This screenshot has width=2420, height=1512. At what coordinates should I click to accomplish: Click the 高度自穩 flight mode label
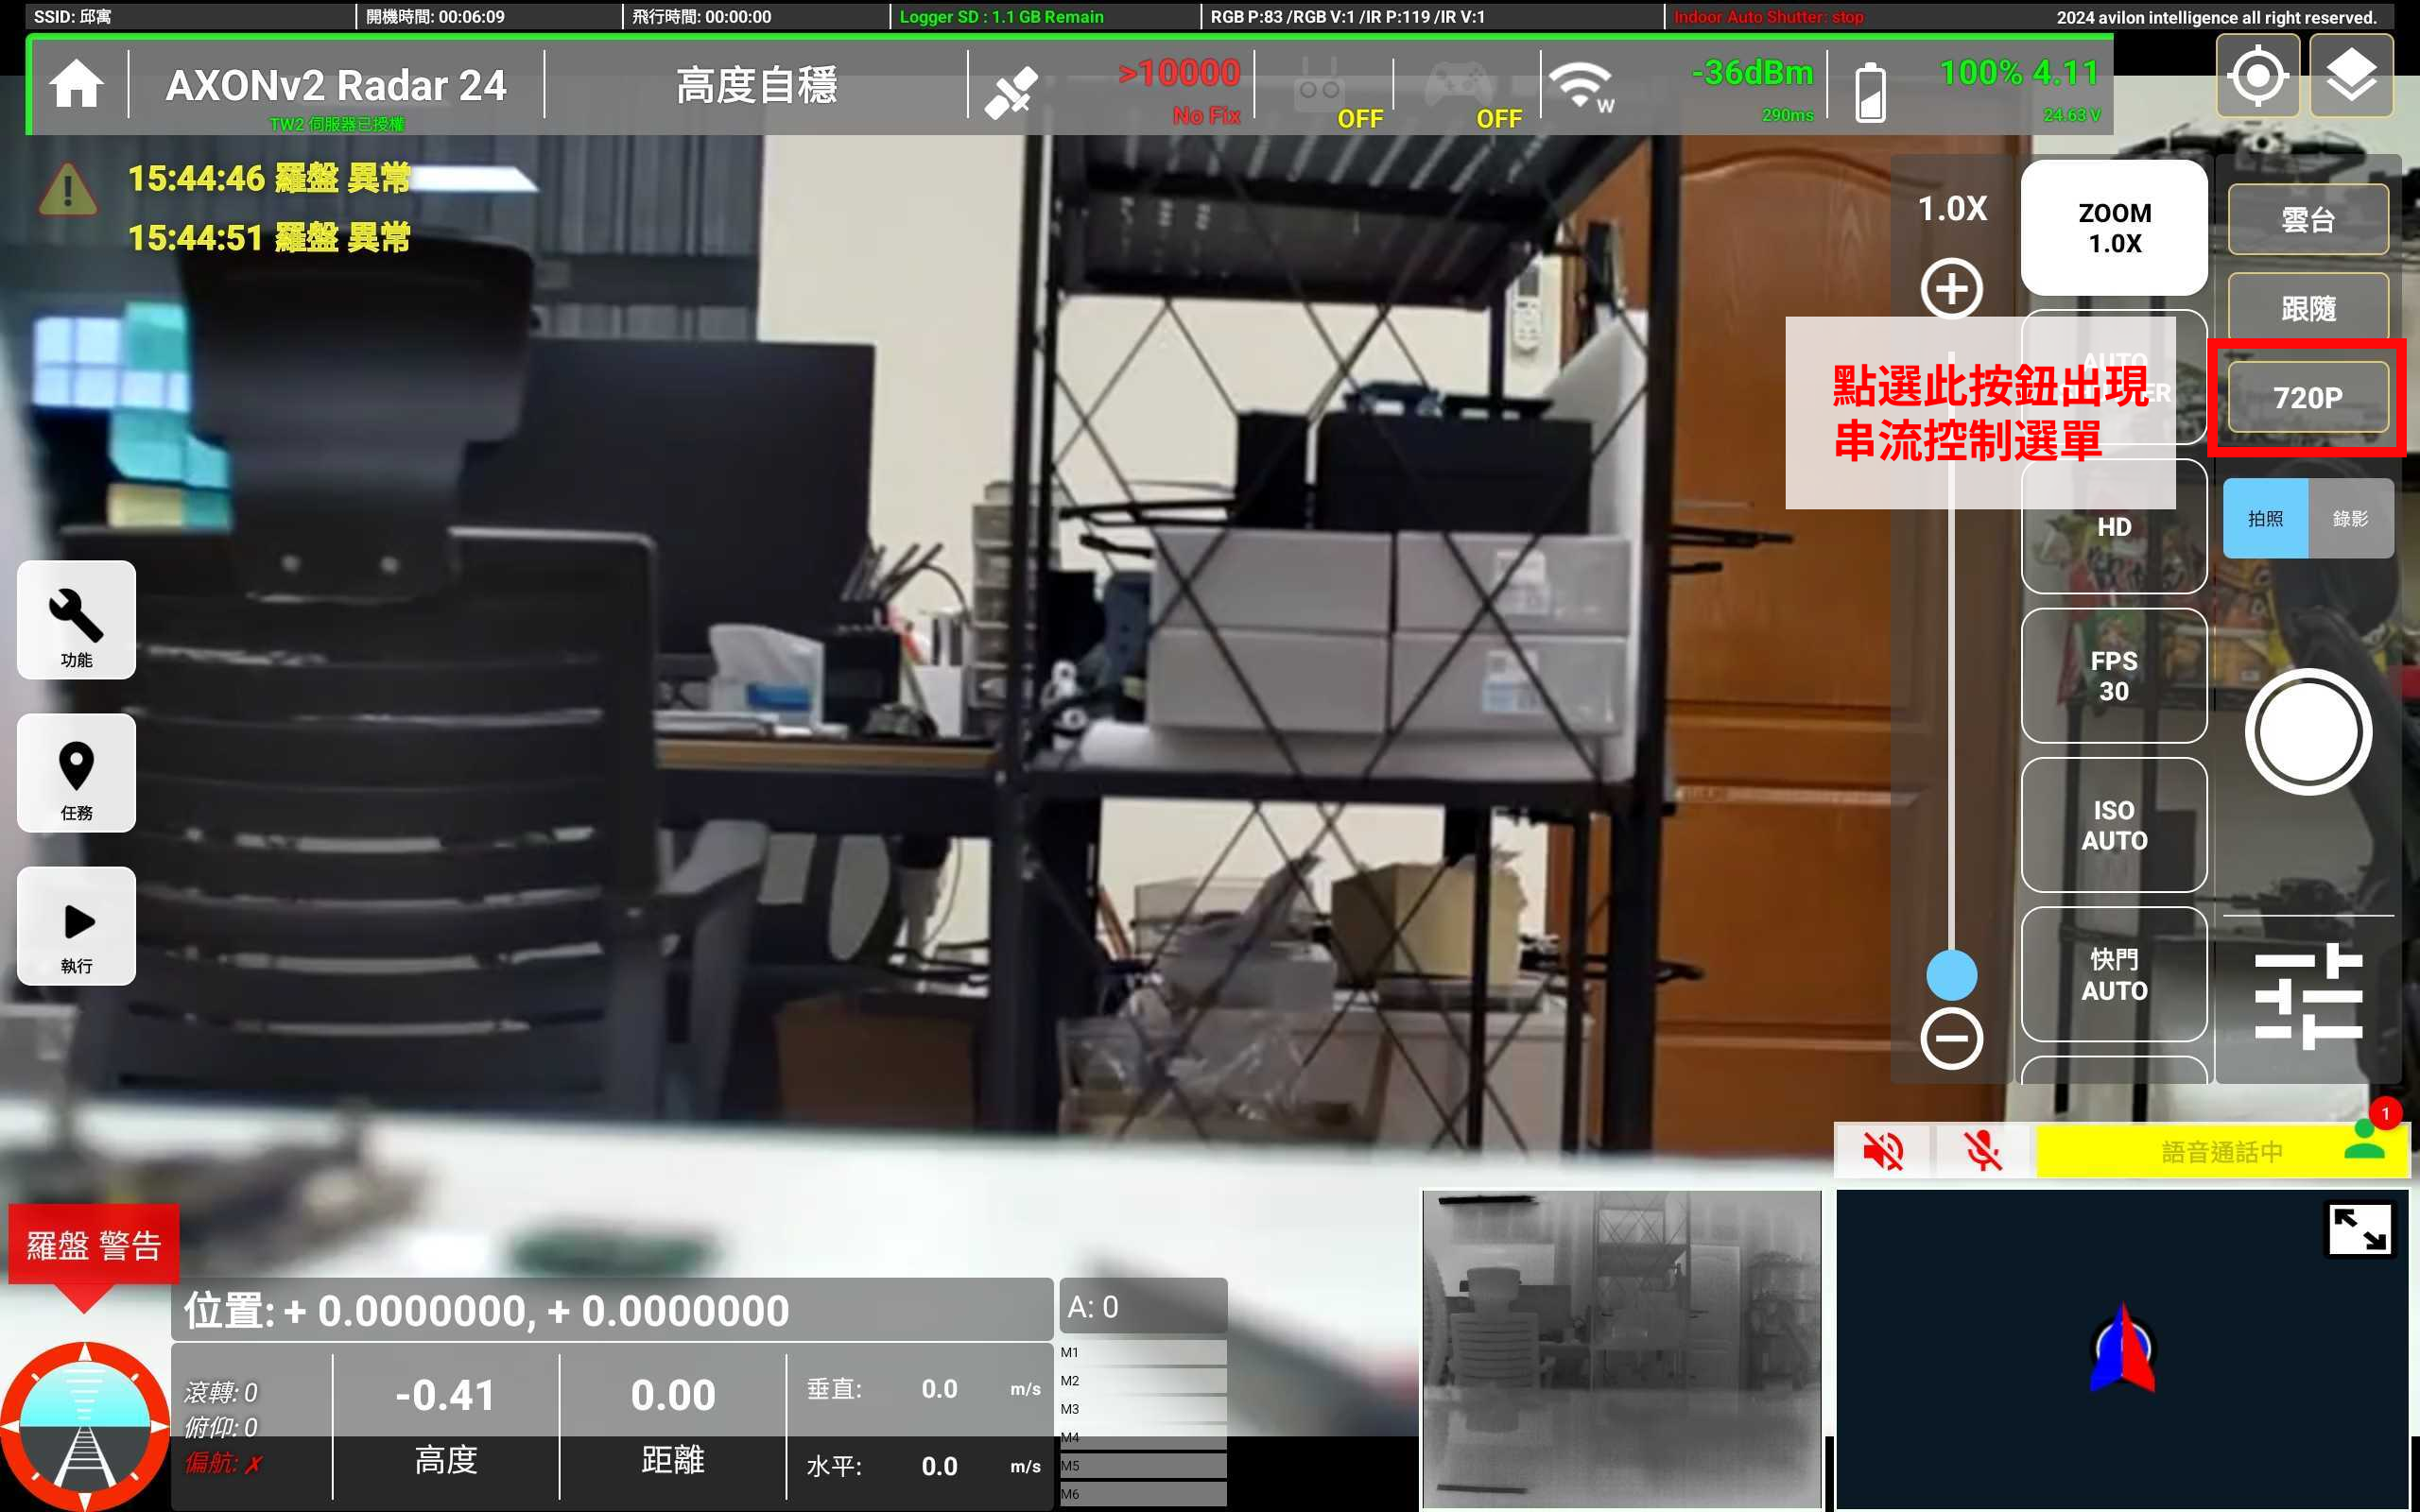[756, 85]
